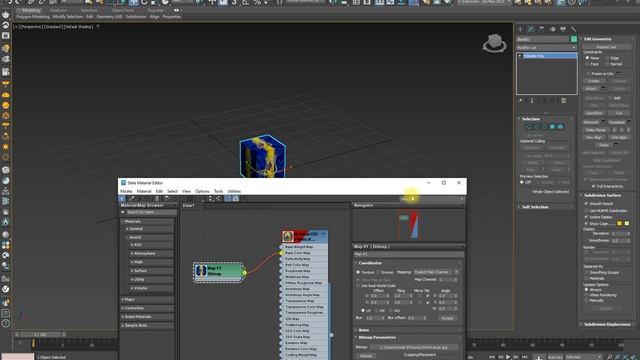Click the Attach button in Edit Geometry
This screenshot has height=360, width=640.
[591, 89]
